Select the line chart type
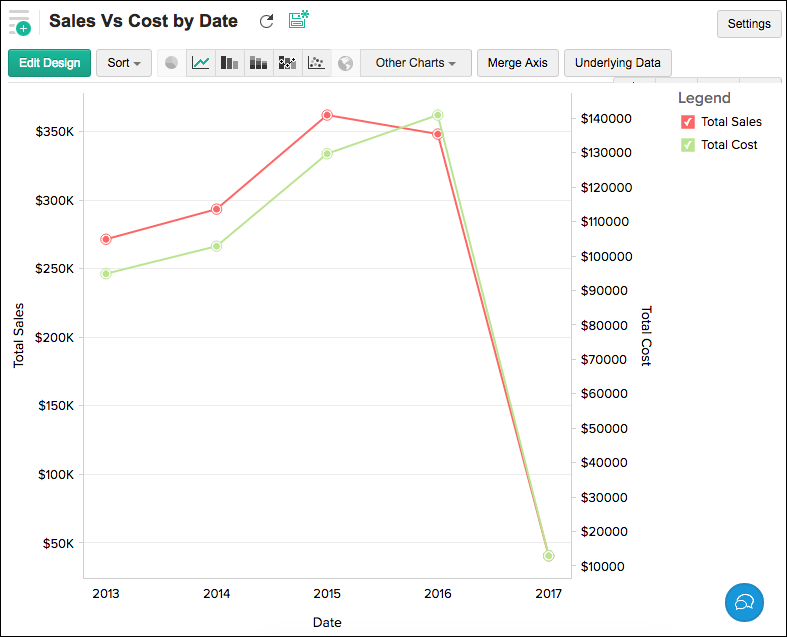 tap(201, 63)
